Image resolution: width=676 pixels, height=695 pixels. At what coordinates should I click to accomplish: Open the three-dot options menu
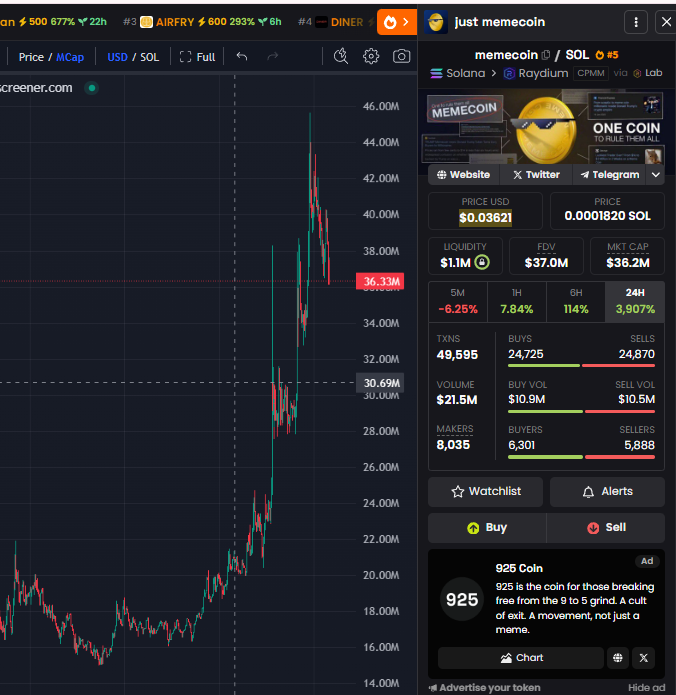636,22
